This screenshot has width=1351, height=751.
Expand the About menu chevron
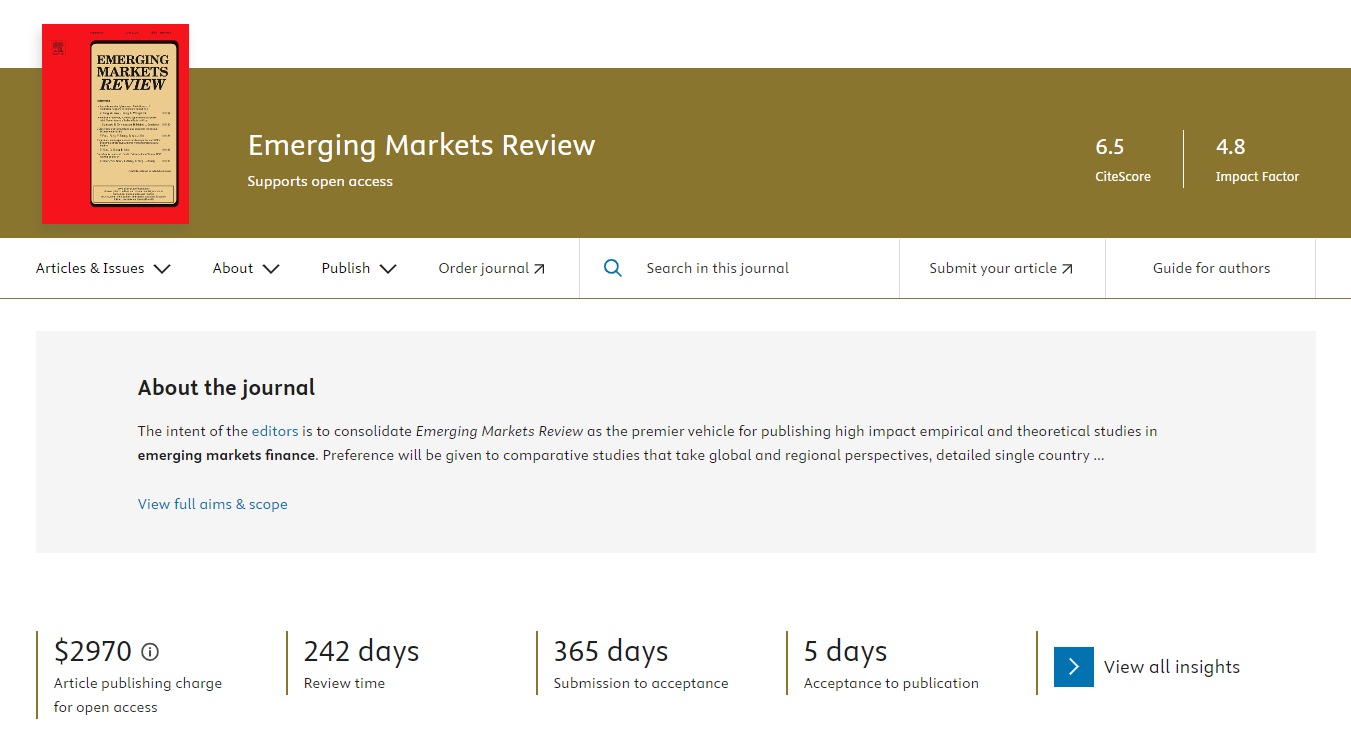[270, 268]
